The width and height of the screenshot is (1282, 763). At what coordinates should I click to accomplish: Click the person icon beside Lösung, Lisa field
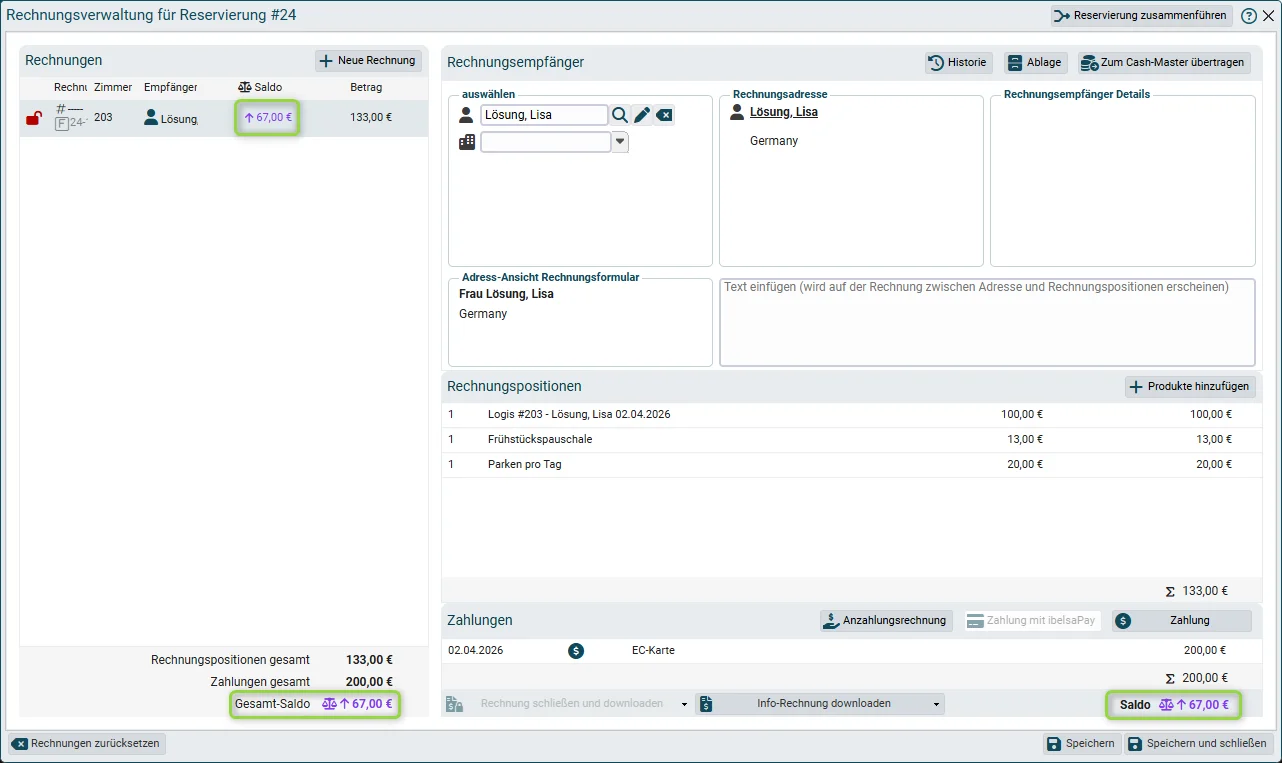[466, 115]
